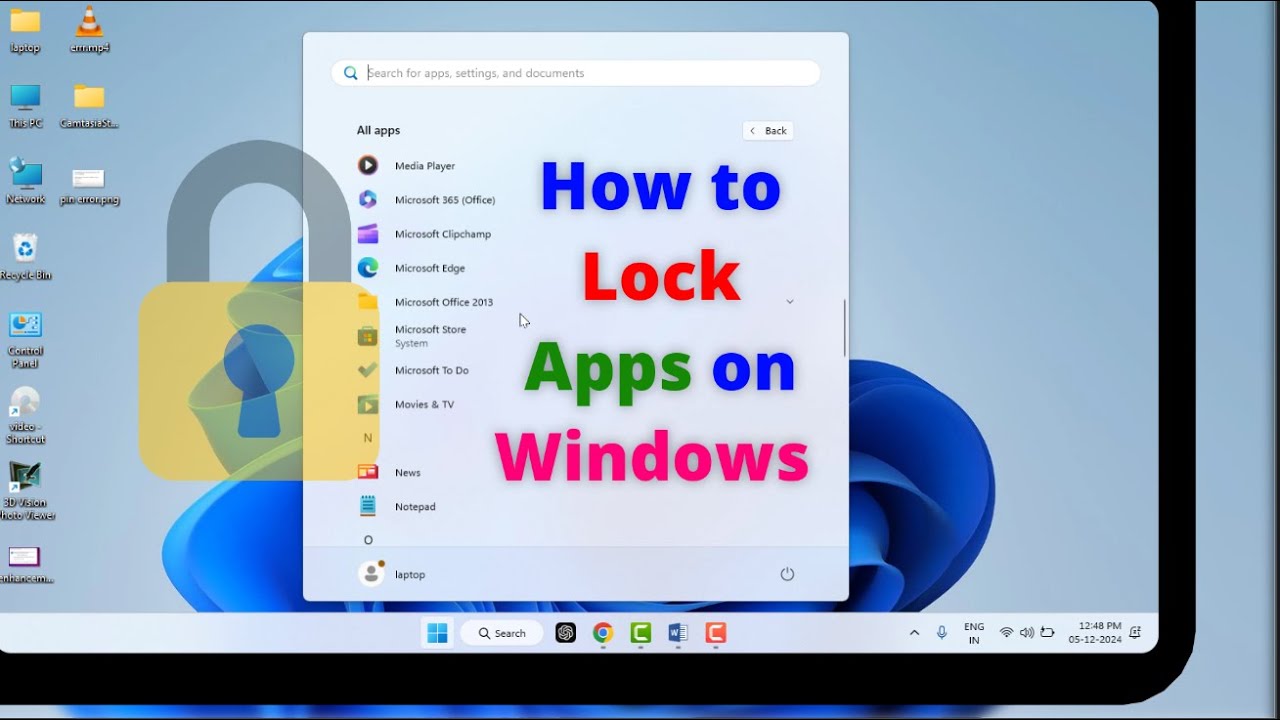Click the battery icon in tray
Viewport: 1280px width, 720px height.
1047,633
